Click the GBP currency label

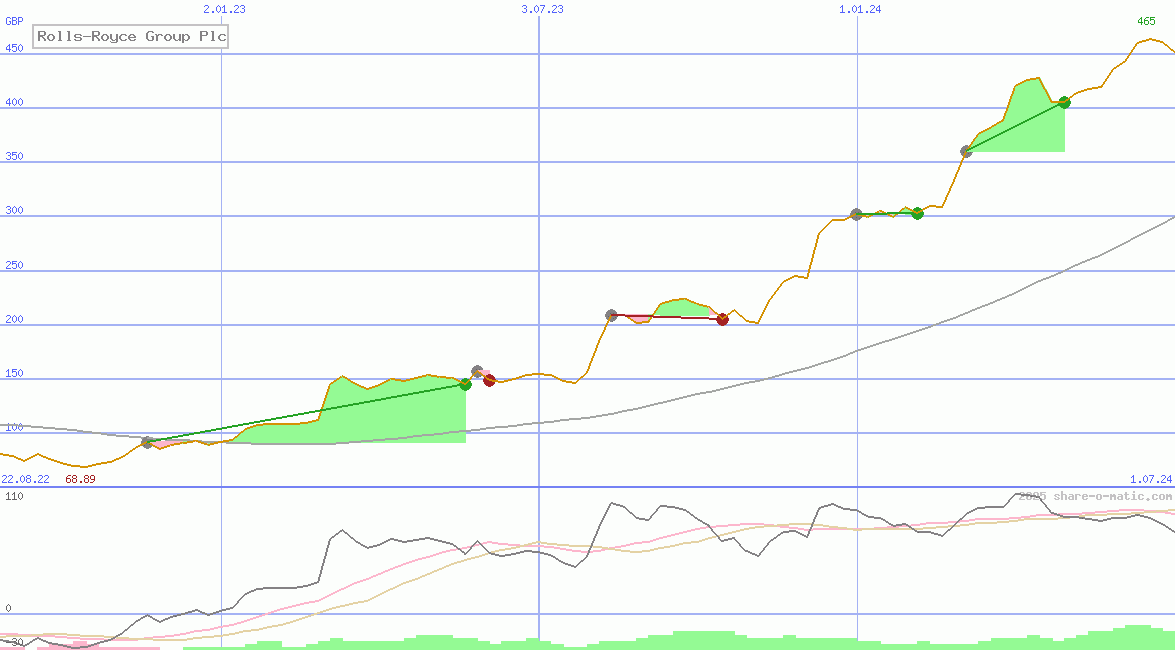coord(14,21)
